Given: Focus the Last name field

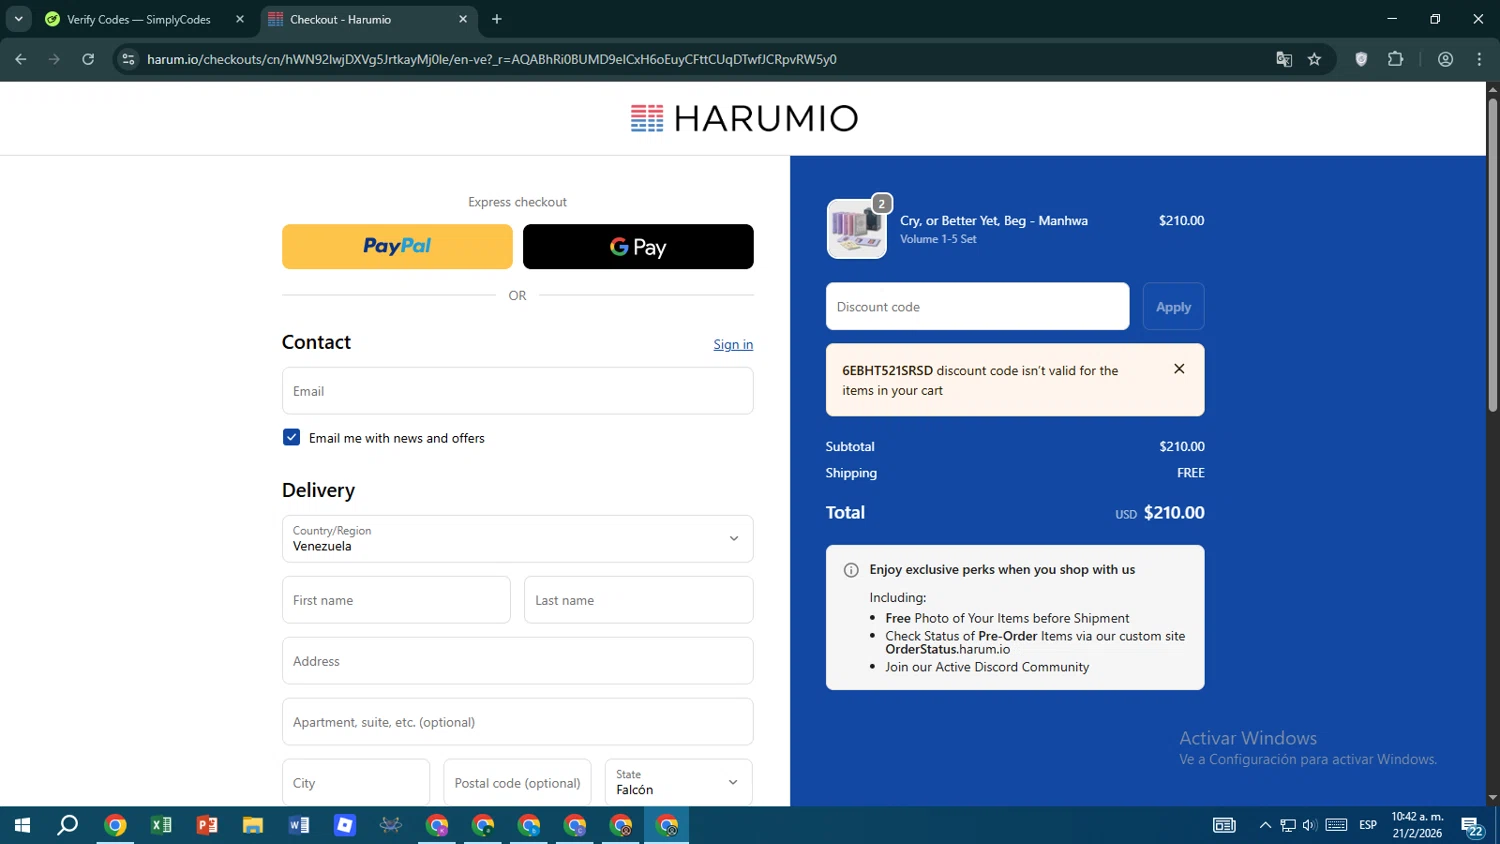Looking at the screenshot, I should (x=638, y=600).
